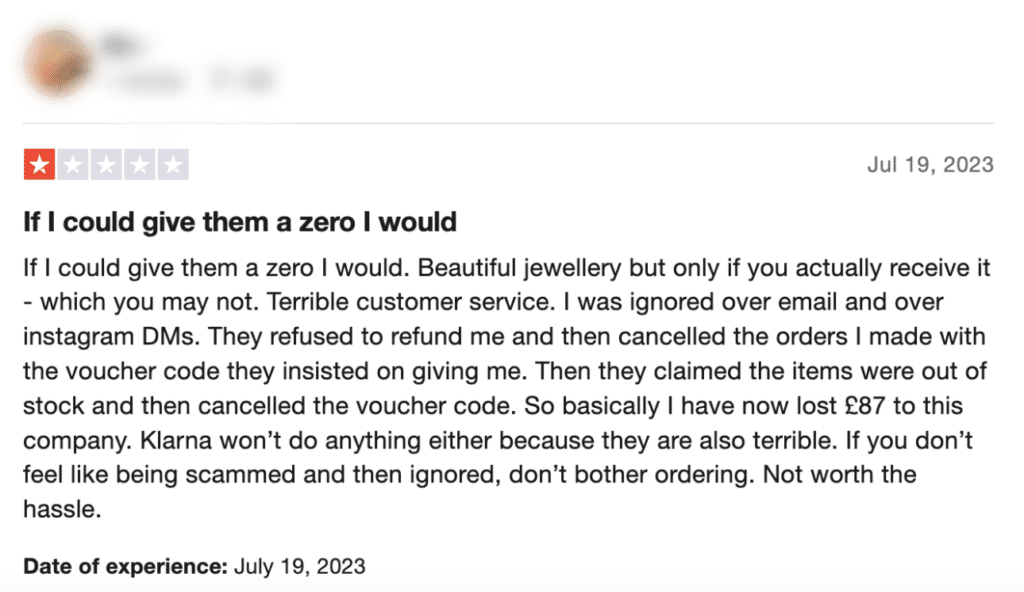Click the horizontal divider below reviewer info

(509, 123)
